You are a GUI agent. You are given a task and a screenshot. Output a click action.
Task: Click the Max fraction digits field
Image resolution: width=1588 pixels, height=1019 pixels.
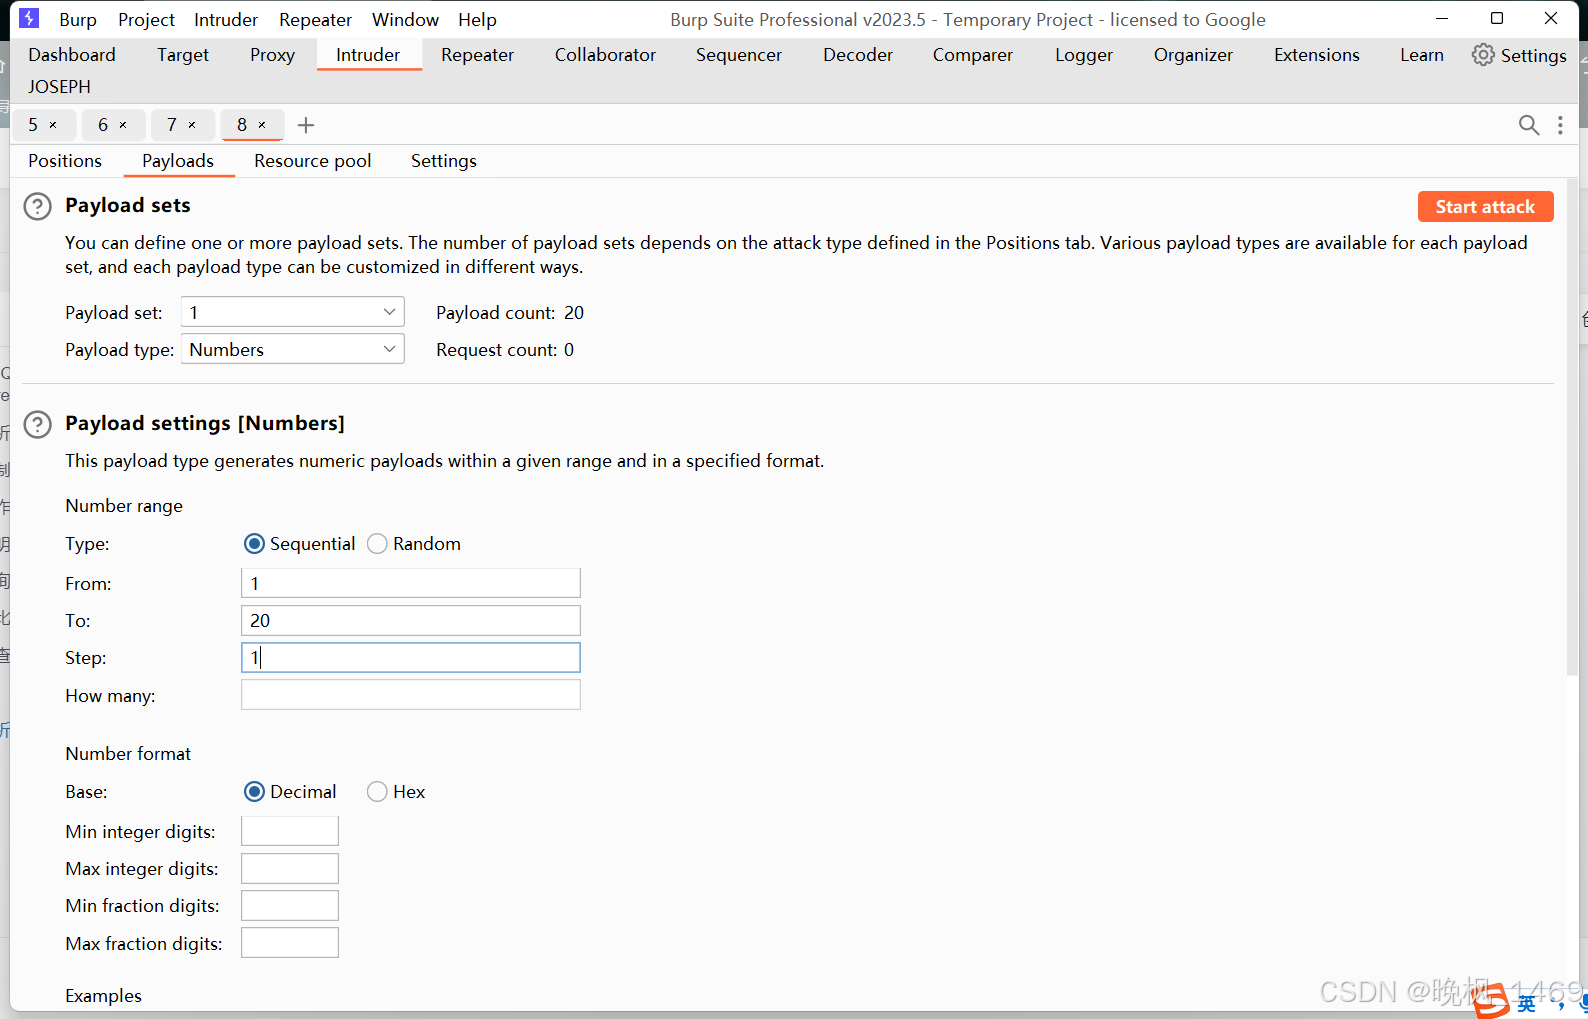(290, 943)
